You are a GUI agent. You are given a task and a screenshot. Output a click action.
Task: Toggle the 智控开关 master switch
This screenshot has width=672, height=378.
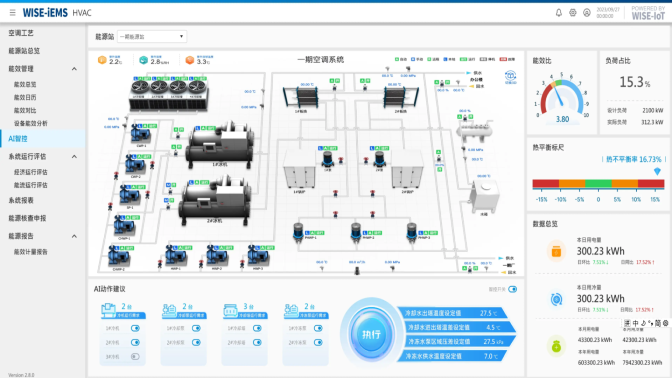coord(513,289)
